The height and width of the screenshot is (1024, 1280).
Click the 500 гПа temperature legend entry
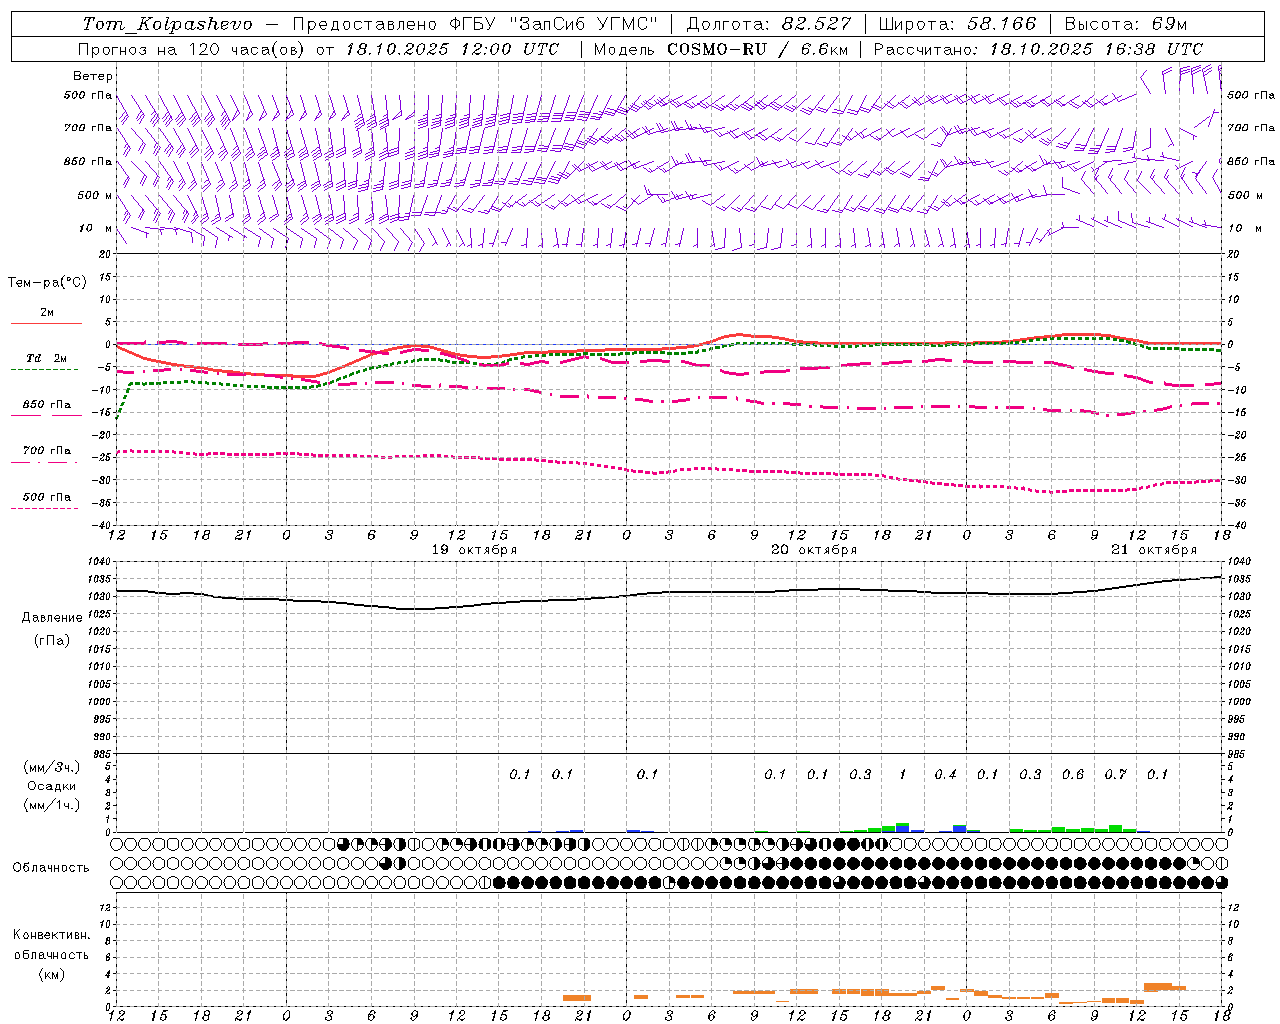click(47, 497)
